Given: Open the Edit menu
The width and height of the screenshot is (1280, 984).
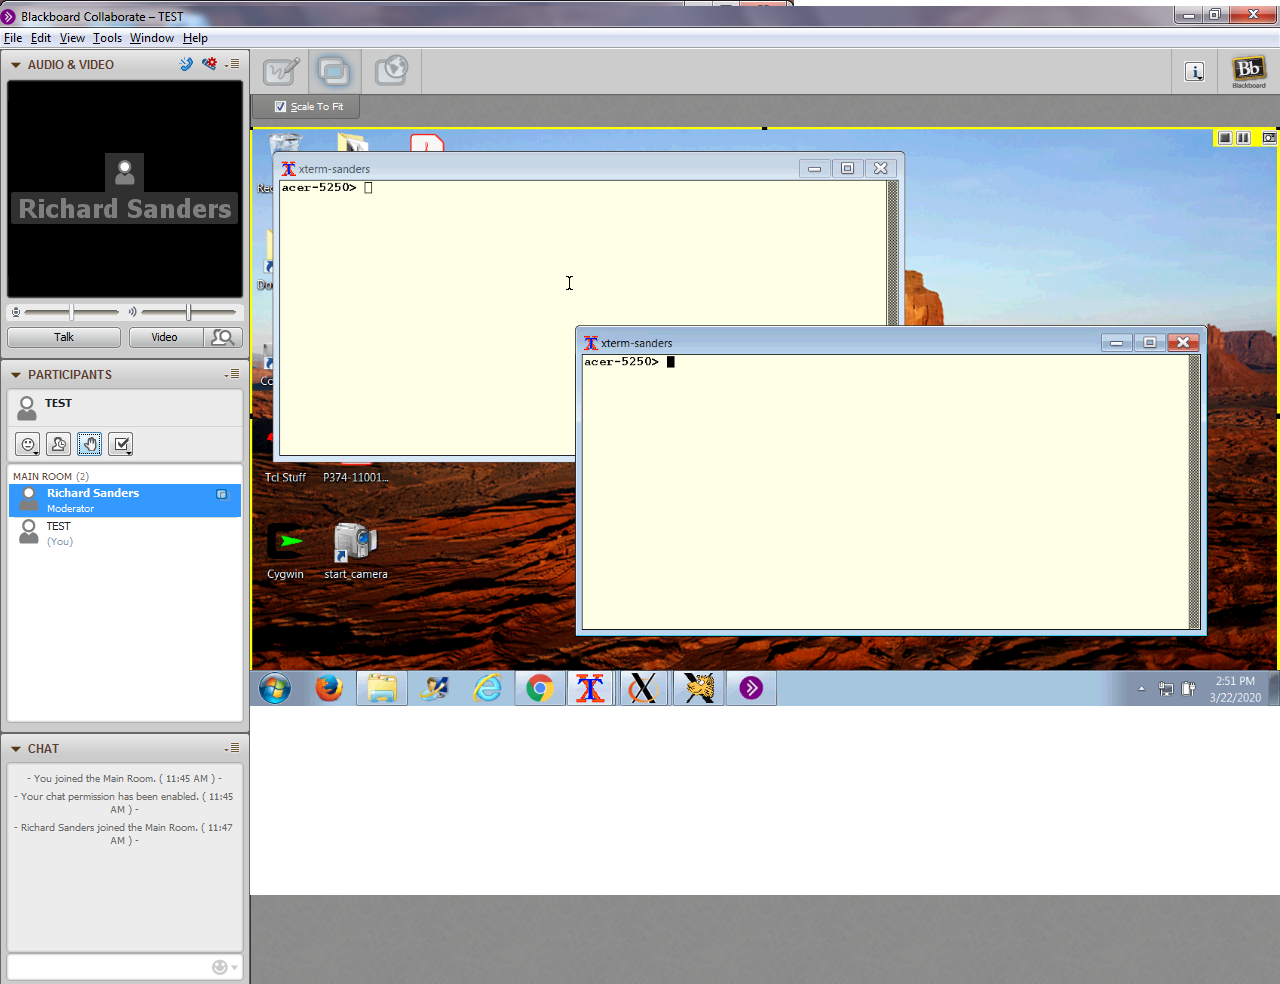Looking at the screenshot, I should [x=41, y=38].
